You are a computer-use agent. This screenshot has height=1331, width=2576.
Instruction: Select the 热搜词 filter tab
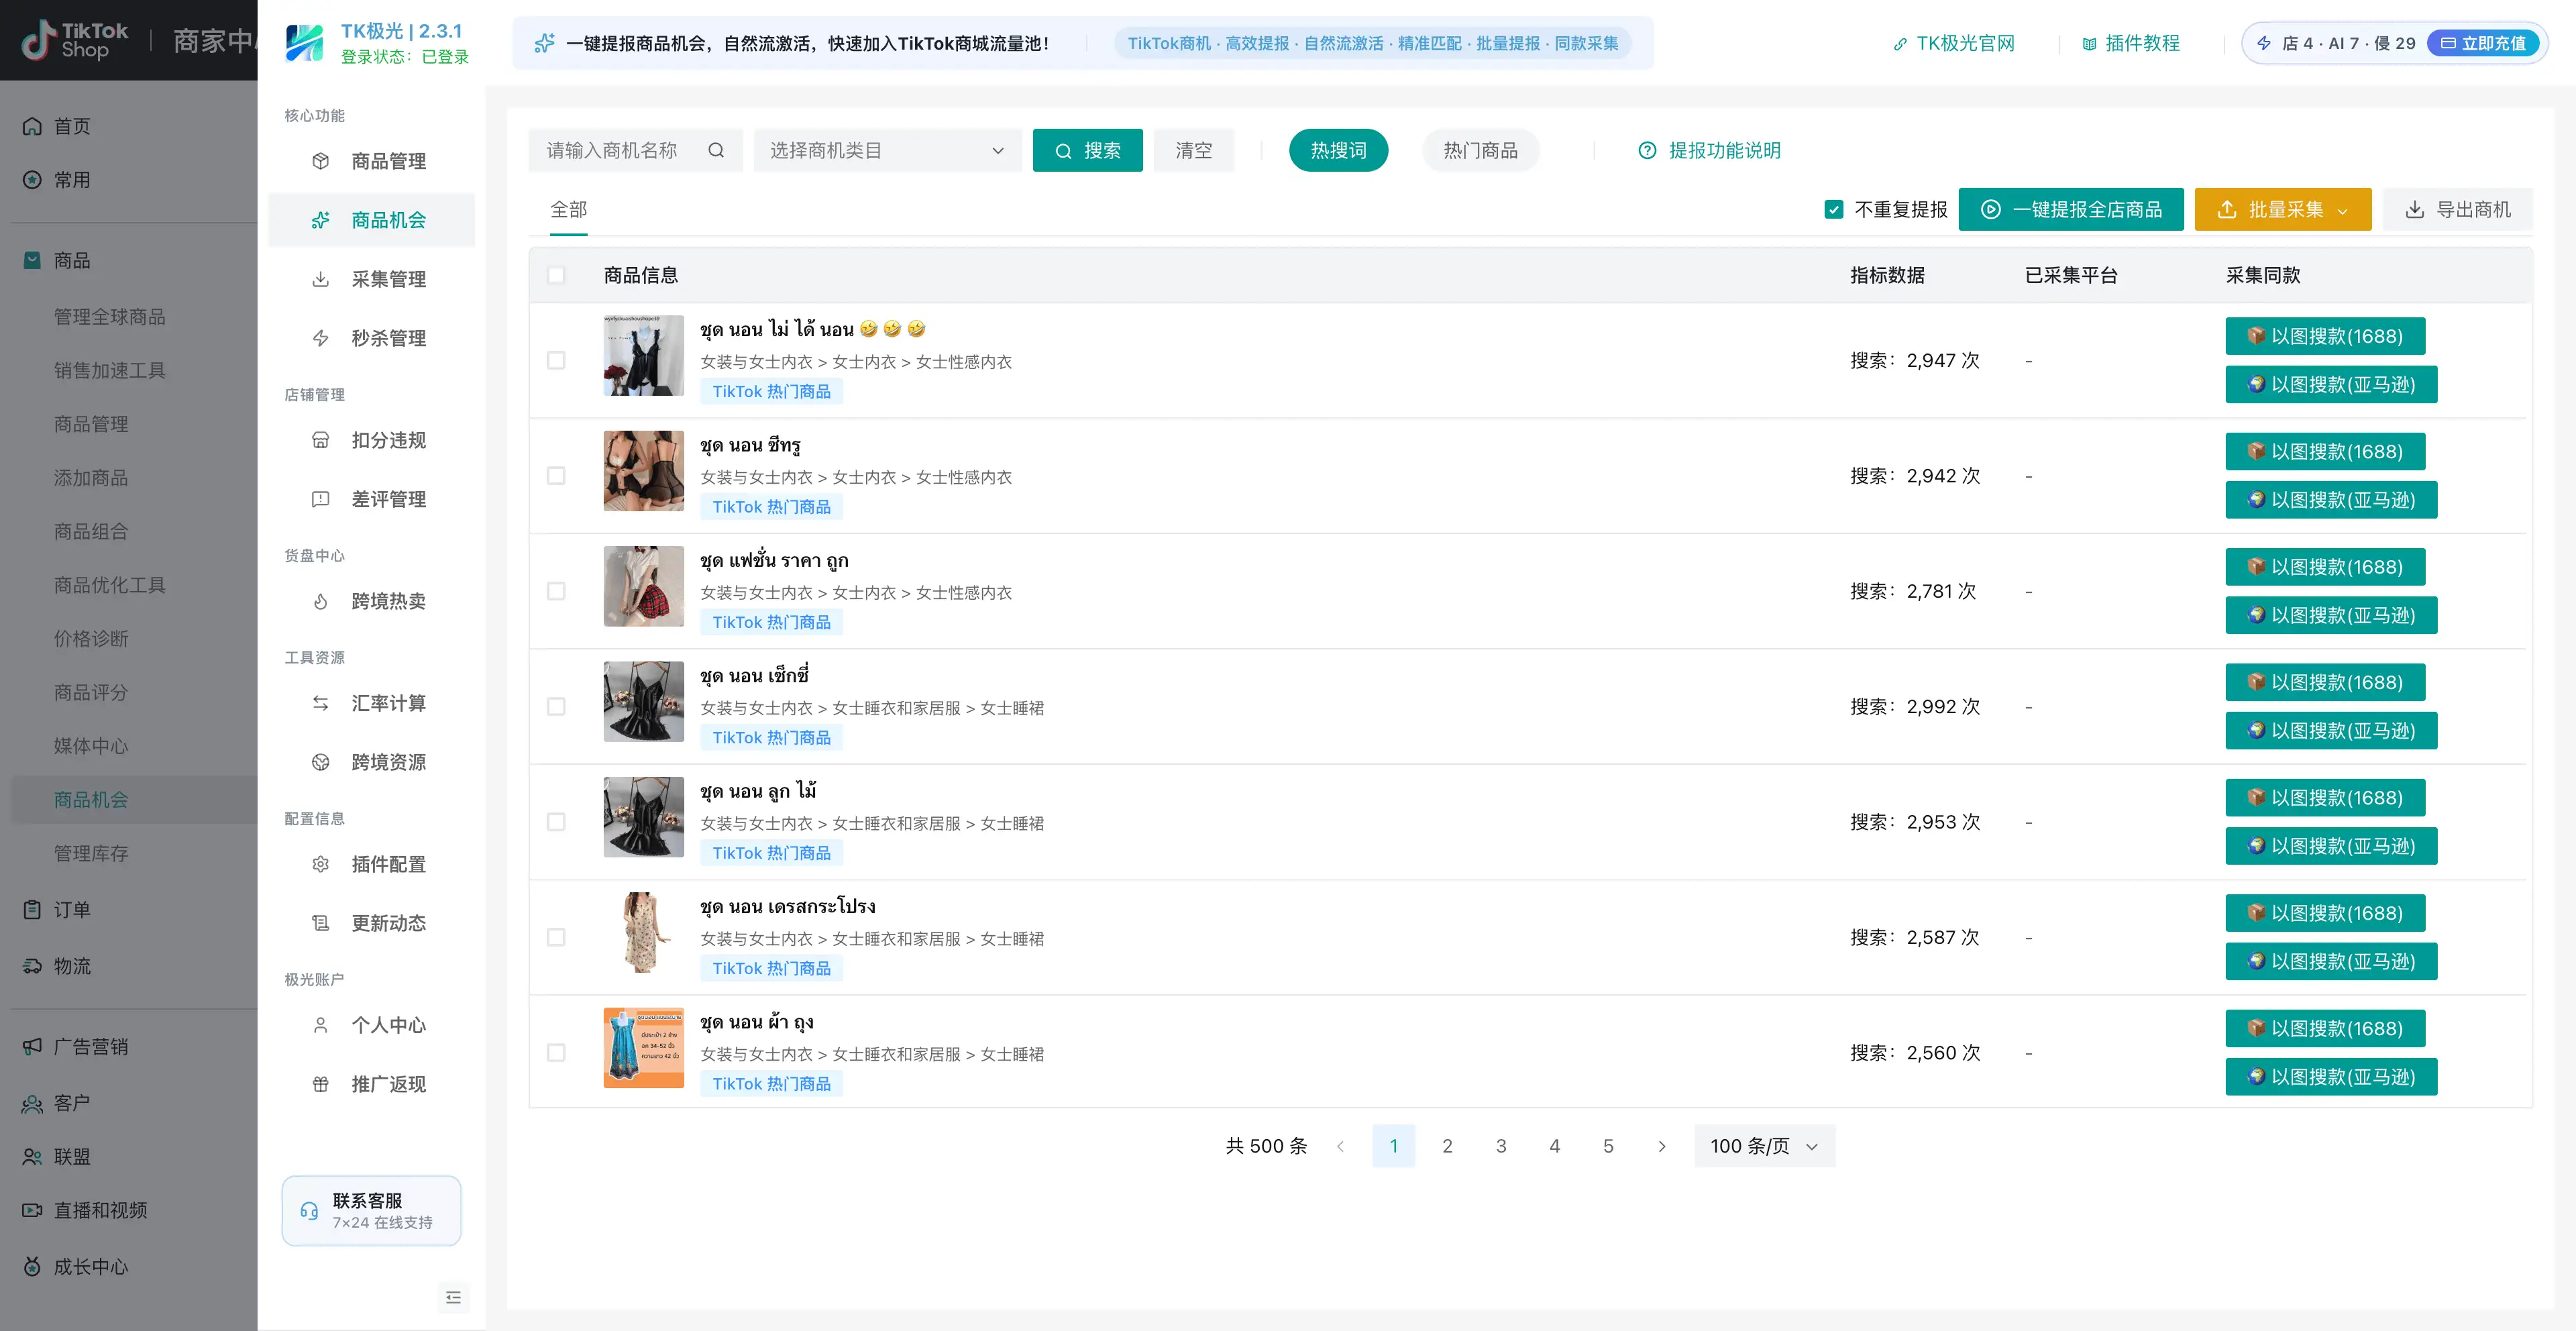(x=1338, y=150)
